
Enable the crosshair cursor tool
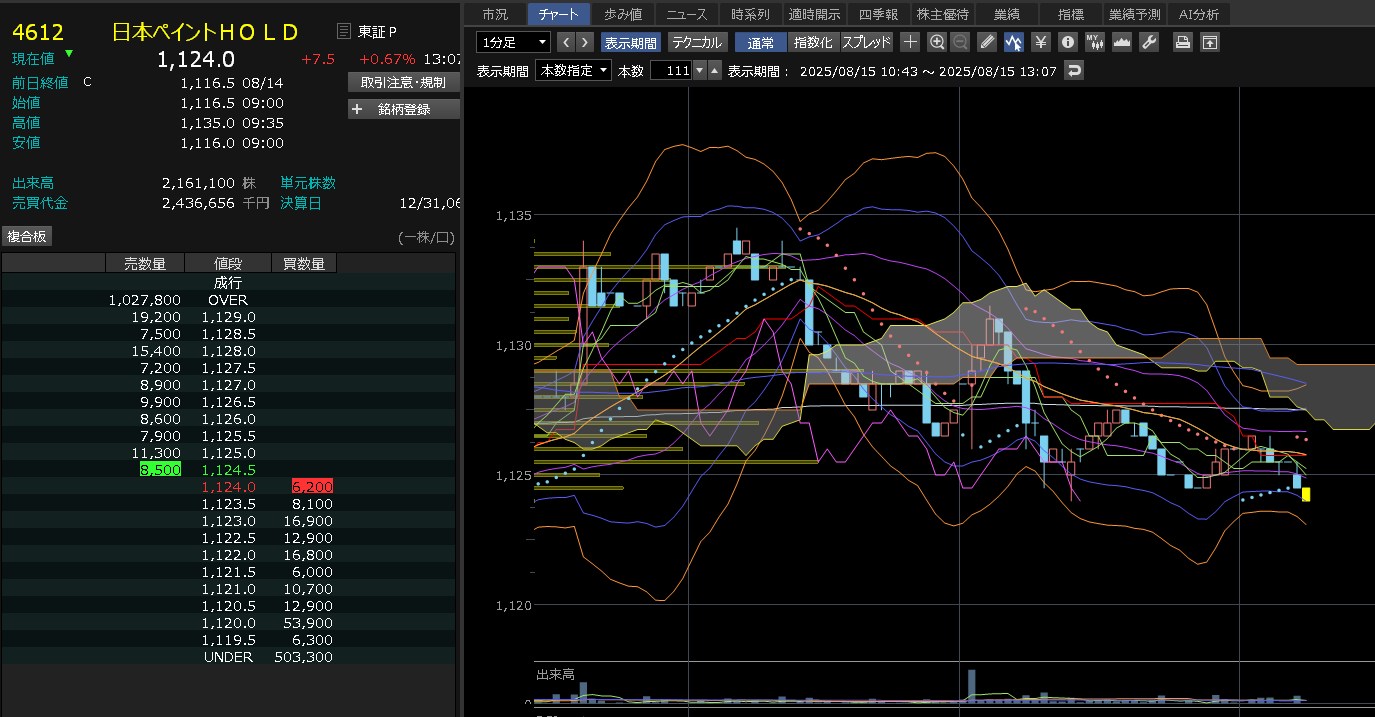click(910, 42)
